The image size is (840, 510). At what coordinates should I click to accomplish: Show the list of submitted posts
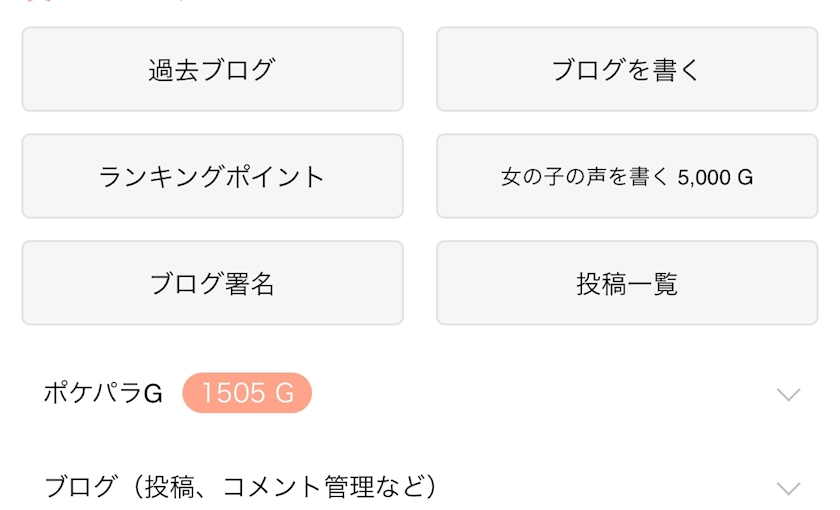[x=627, y=284]
